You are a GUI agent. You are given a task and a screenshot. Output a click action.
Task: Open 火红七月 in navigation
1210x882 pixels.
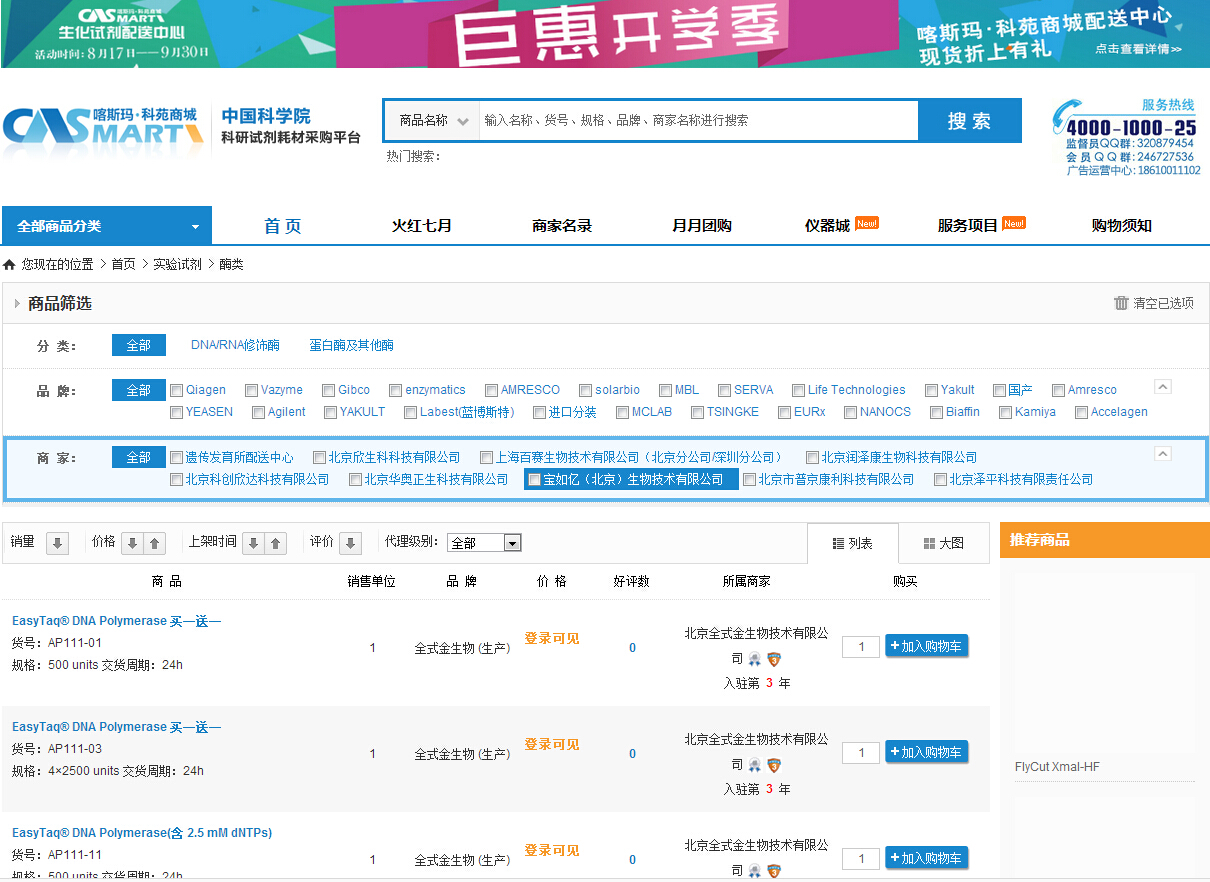coord(421,226)
